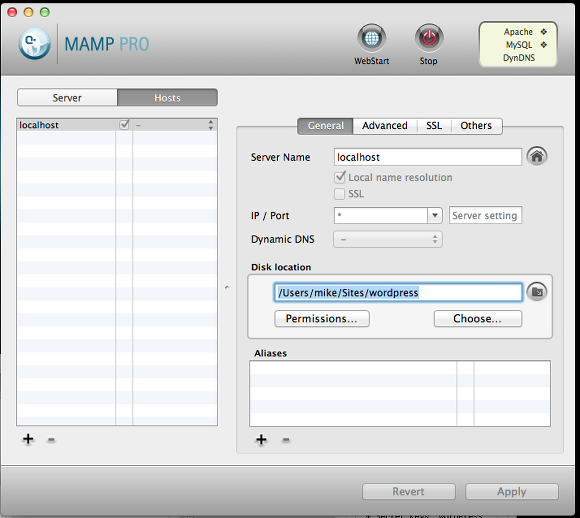The width and height of the screenshot is (580, 518).
Task: Switch to the Hosts tab
Action: [167, 98]
